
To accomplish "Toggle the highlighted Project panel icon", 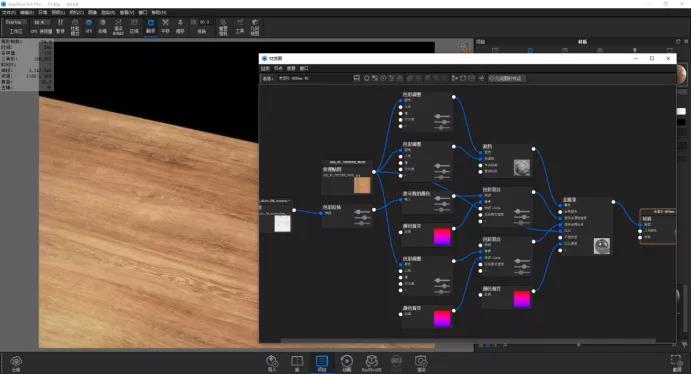I will coord(322,363).
